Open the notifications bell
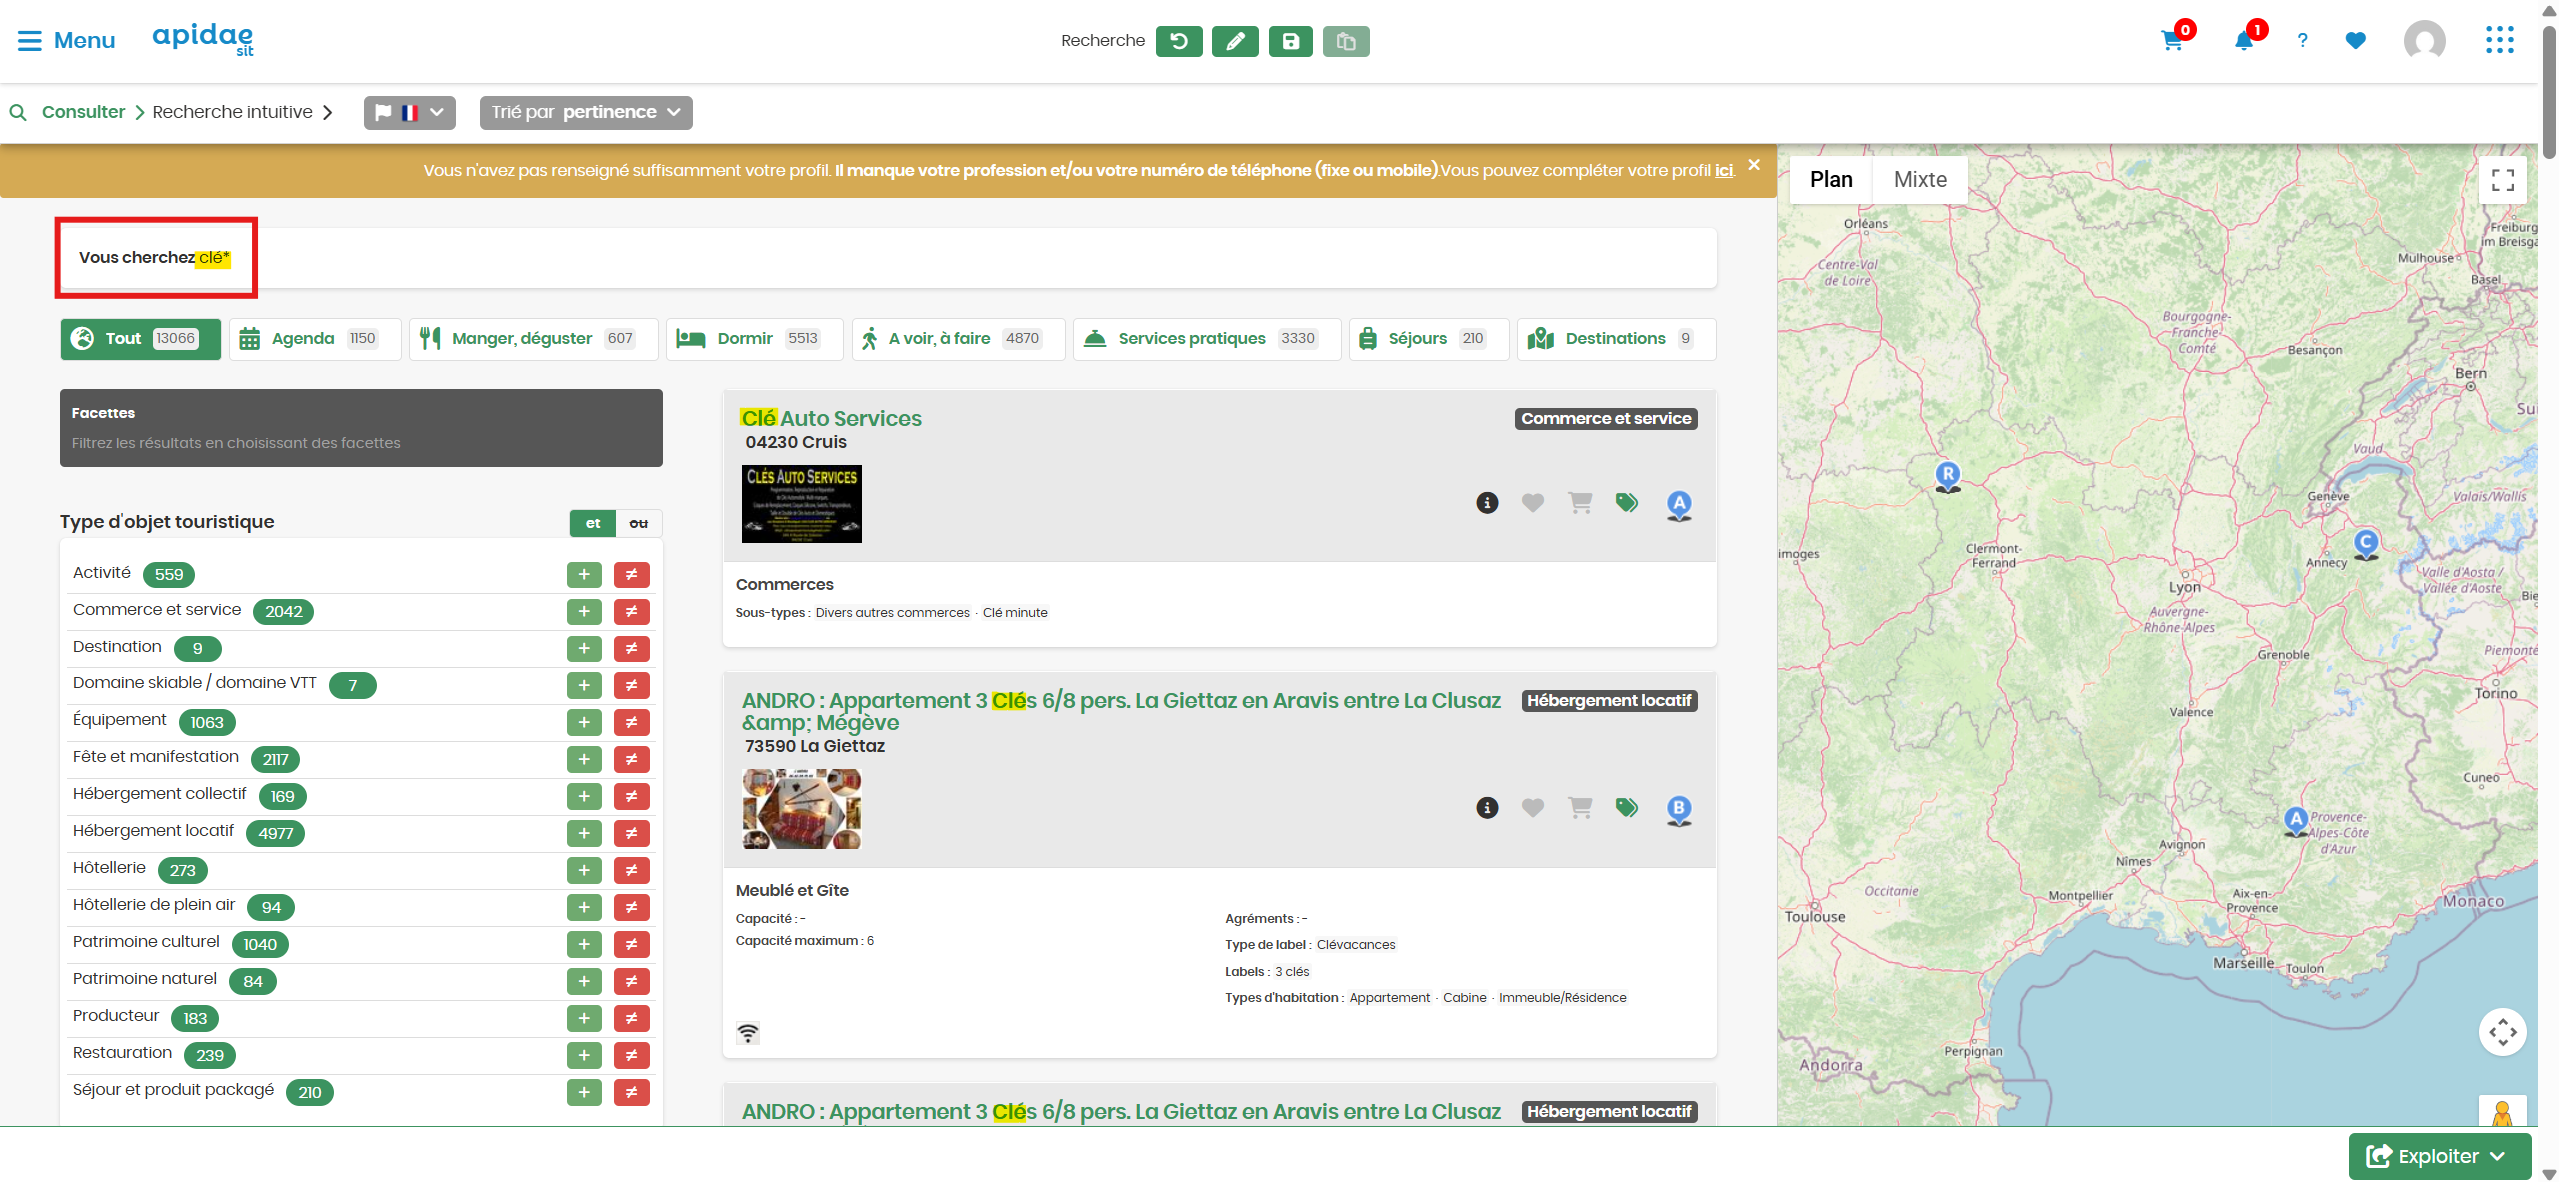Screen dimensions: 2559x1182 [x=2244, y=41]
